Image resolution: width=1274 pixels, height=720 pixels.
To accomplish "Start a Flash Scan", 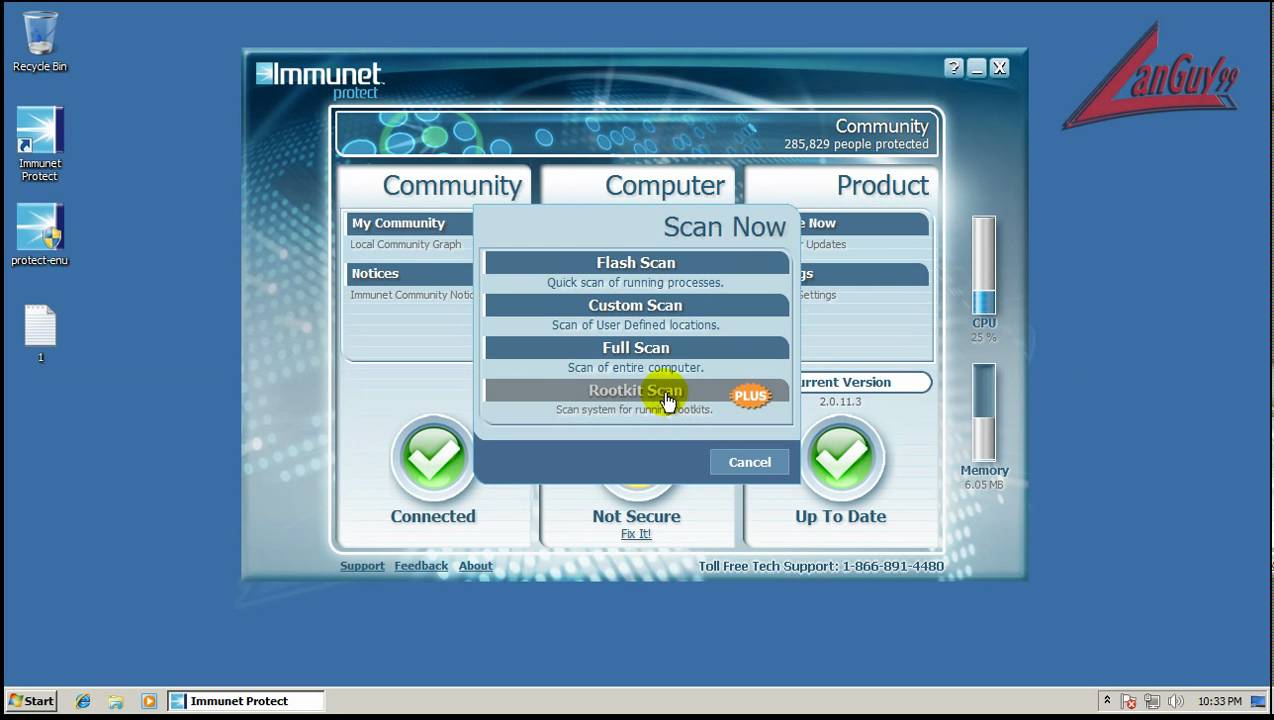I will pyautogui.click(x=636, y=263).
